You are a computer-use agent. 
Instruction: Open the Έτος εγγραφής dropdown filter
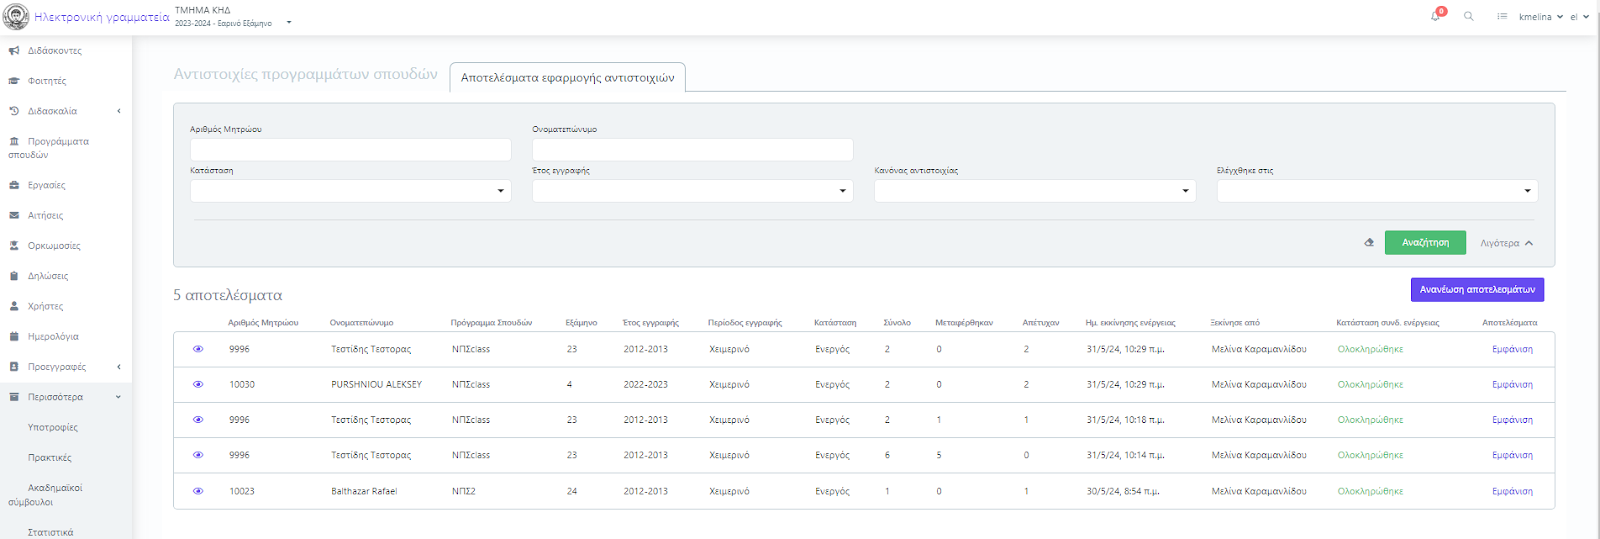click(x=693, y=191)
